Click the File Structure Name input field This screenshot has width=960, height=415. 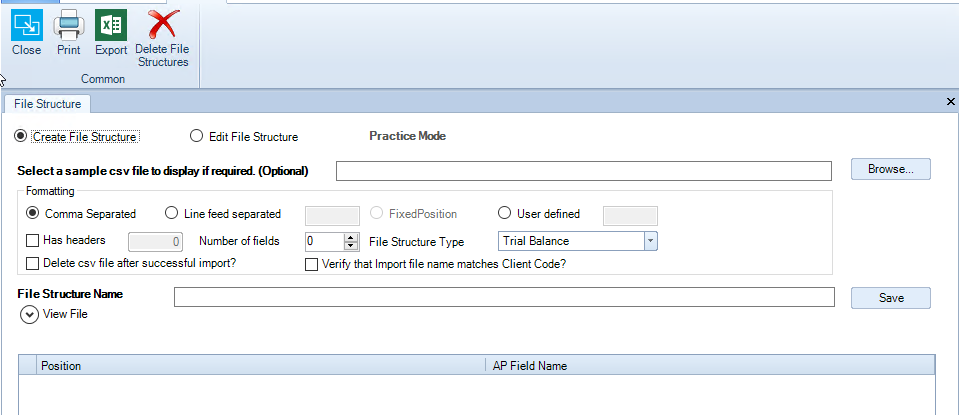tap(504, 297)
